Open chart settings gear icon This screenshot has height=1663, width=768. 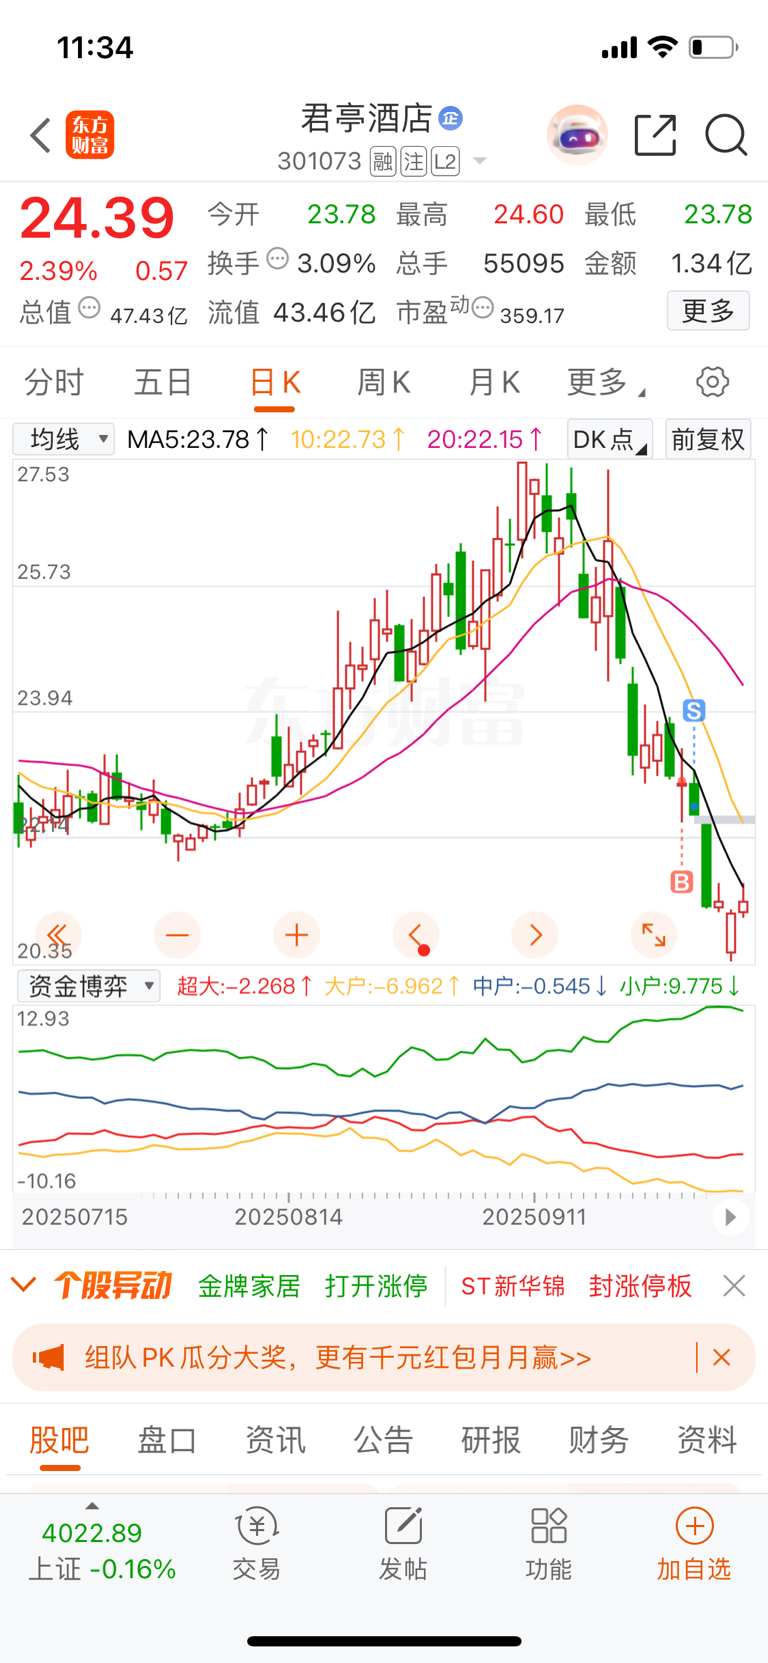712,382
